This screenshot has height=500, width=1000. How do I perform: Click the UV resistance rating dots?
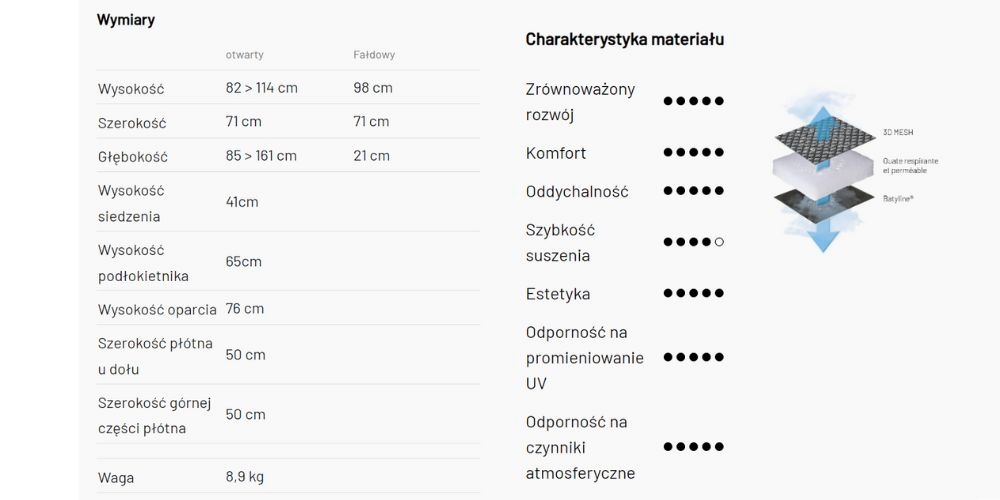click(693, 357)
